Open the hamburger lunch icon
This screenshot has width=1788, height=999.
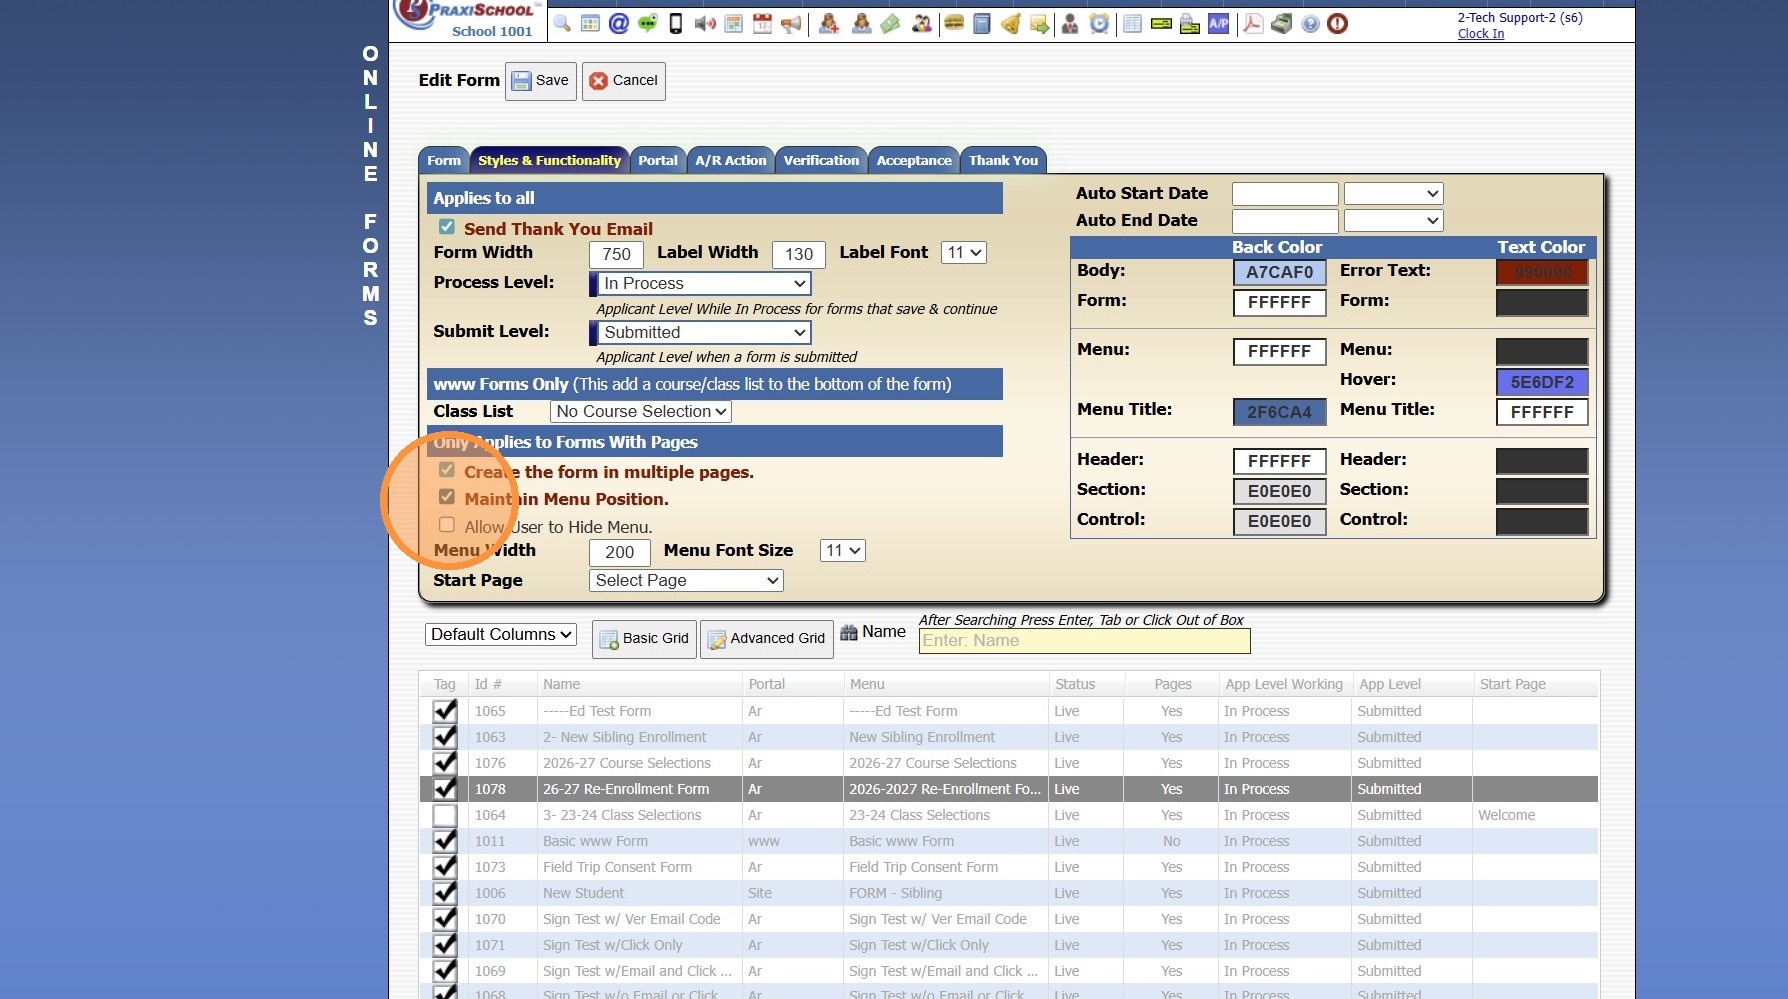954,24
